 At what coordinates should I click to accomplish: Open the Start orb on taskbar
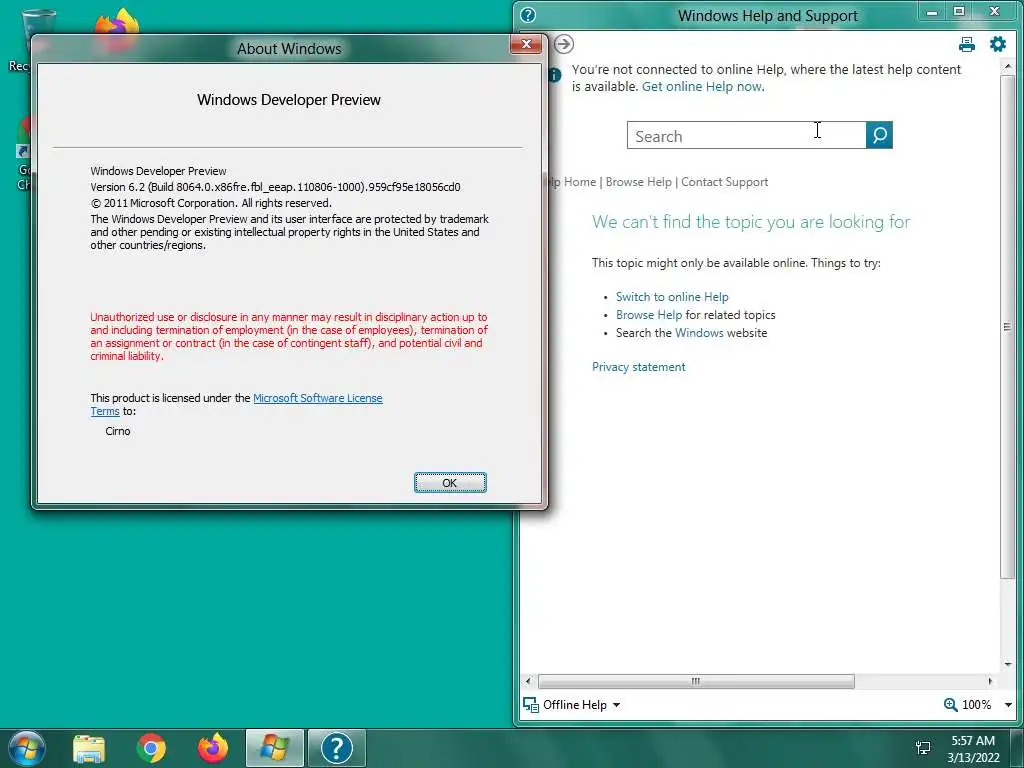point(27,748)
